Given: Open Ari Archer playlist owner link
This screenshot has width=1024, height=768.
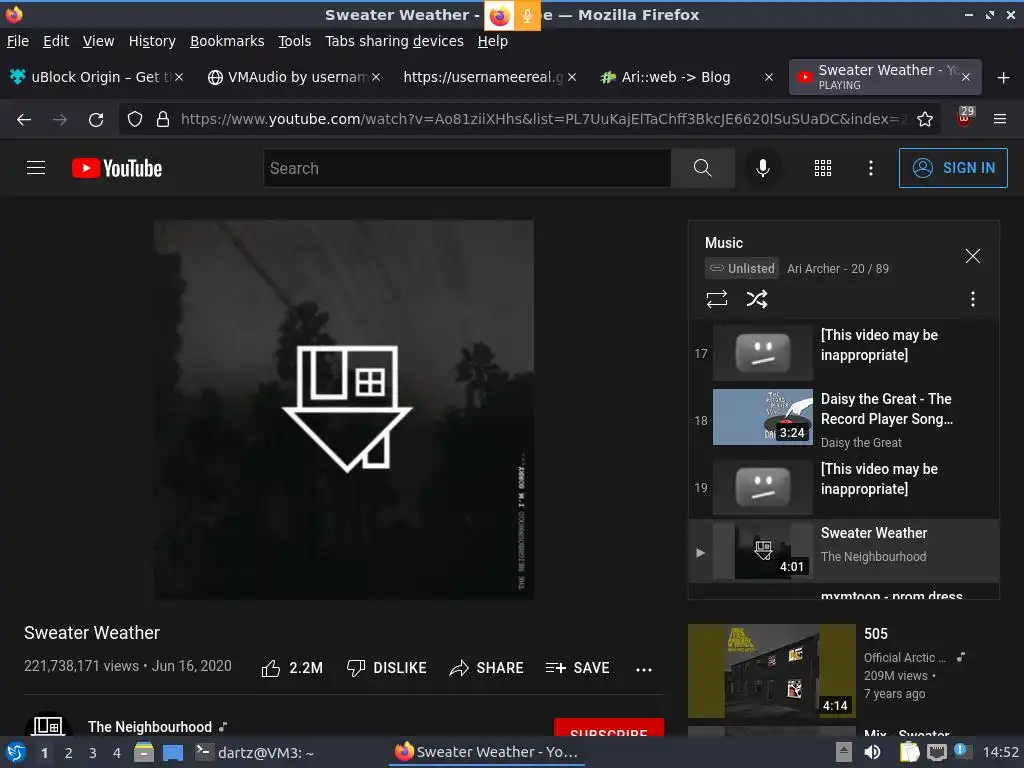Looking at the screenshot, I should point(813,268).
